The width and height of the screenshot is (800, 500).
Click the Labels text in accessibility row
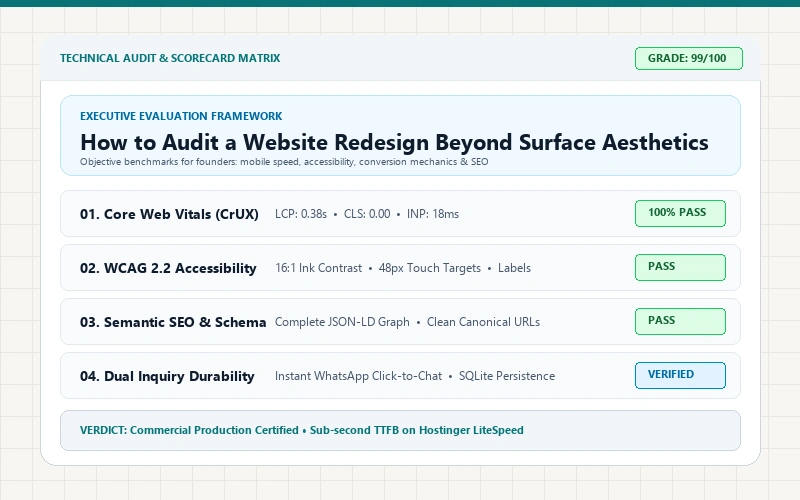point(514,268)
